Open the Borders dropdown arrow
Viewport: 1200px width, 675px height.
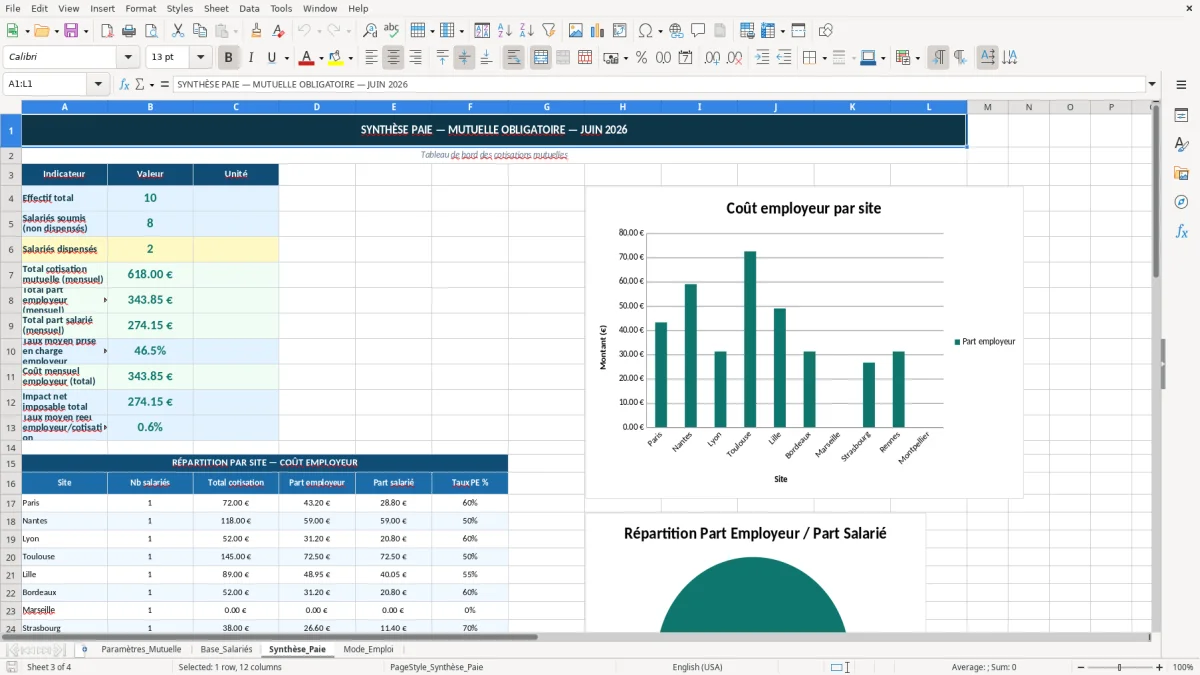pos(824,58)
